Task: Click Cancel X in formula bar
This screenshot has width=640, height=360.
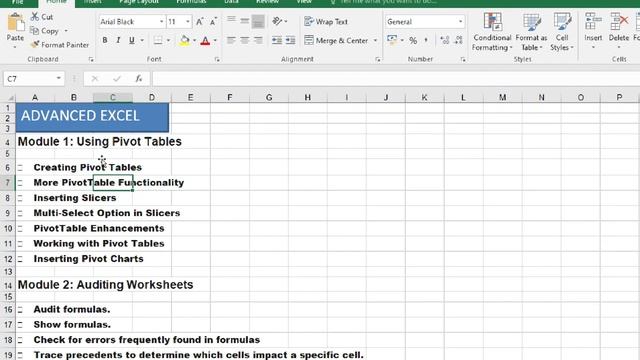Action: pos(95,78)
